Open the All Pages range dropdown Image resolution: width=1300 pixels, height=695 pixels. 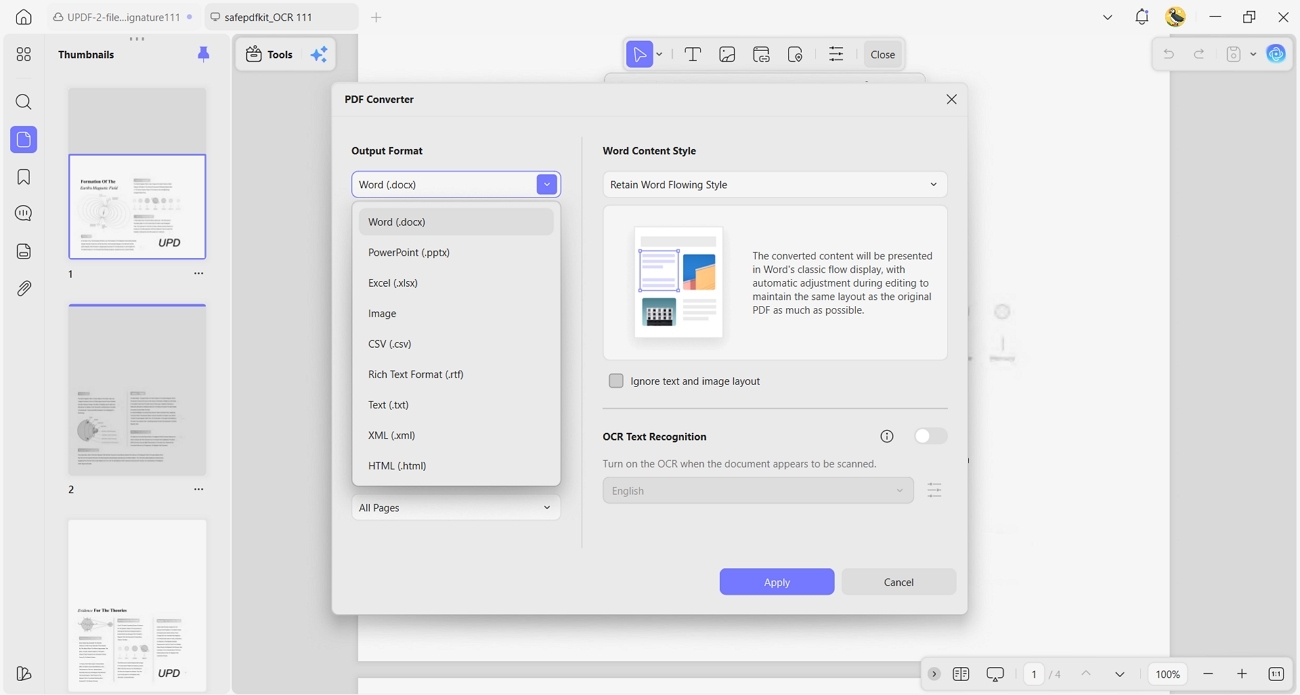click(x=456, y=508)
